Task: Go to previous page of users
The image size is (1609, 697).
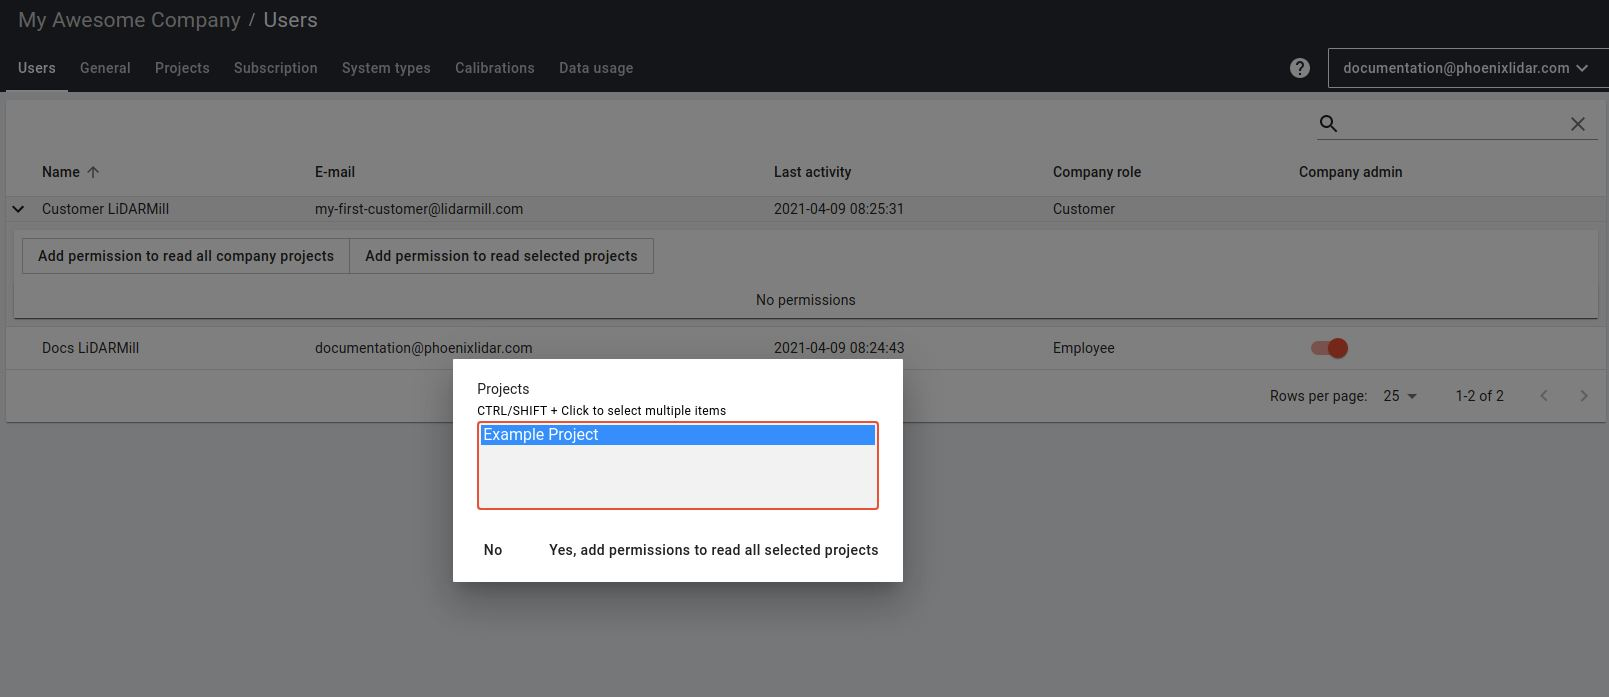Action: point(1543,396)
